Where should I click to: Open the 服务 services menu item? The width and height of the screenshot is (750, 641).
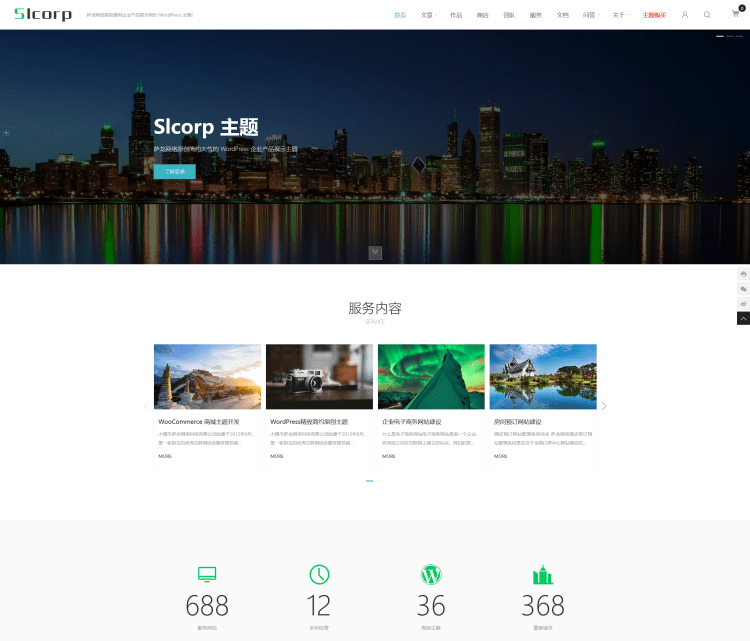pos(536,15)
